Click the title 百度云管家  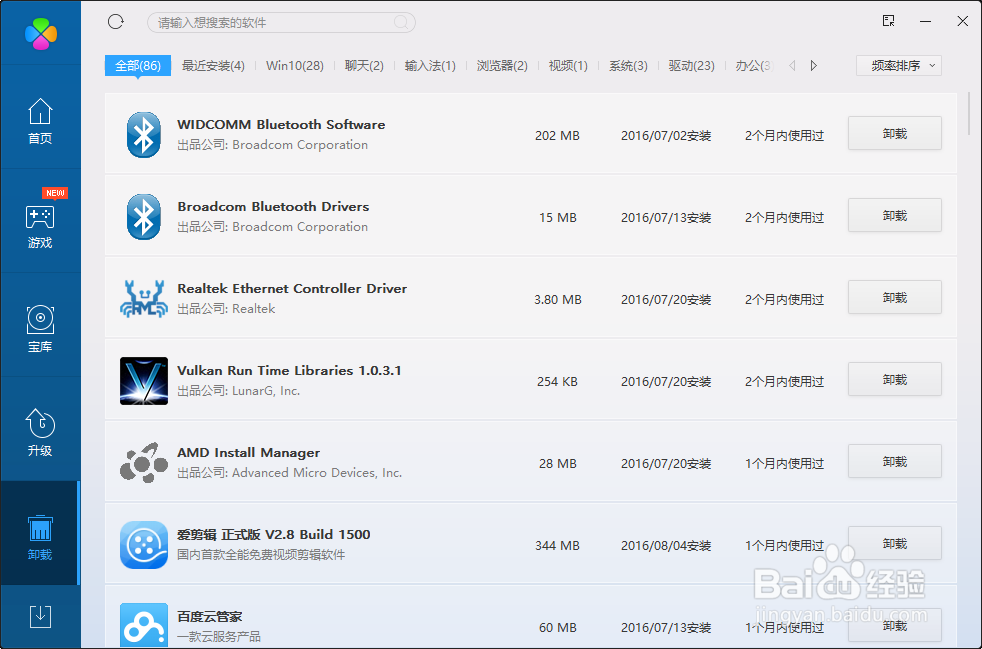pyautogui.click(x=209, y=616)
